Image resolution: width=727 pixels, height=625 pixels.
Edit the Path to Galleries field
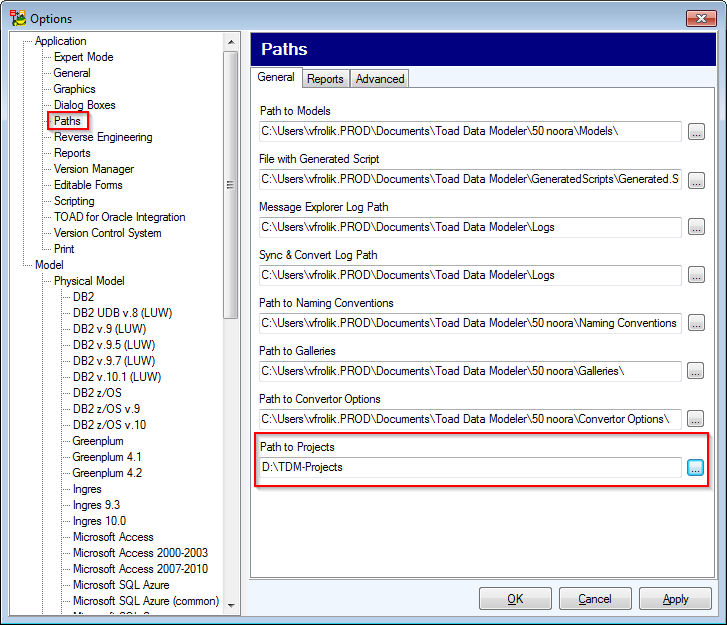pyautogui.click(x=470, y=371)
